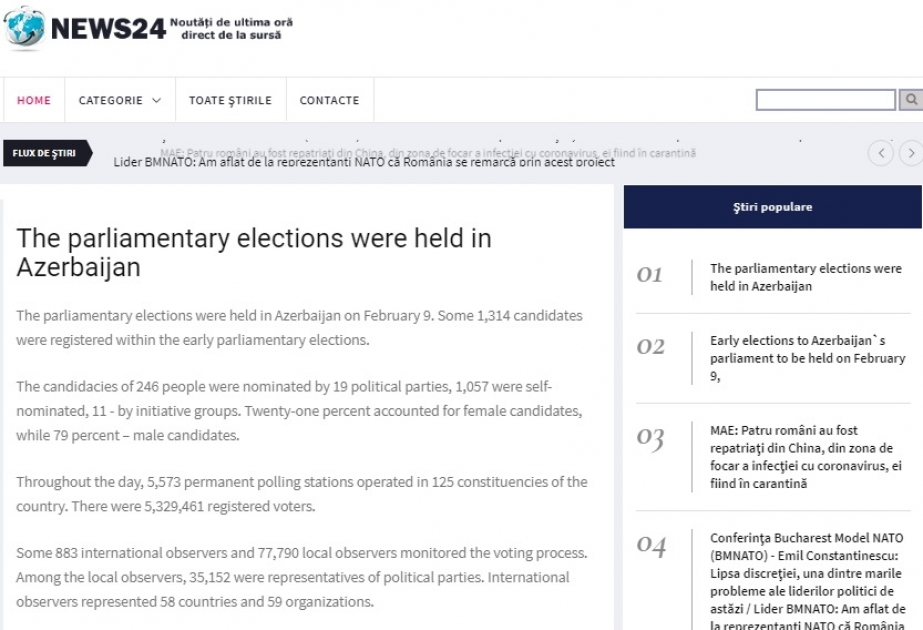Viewport: 923px width, 630px height.
Task: Go to the Home menu item
Action: [34, 100]
